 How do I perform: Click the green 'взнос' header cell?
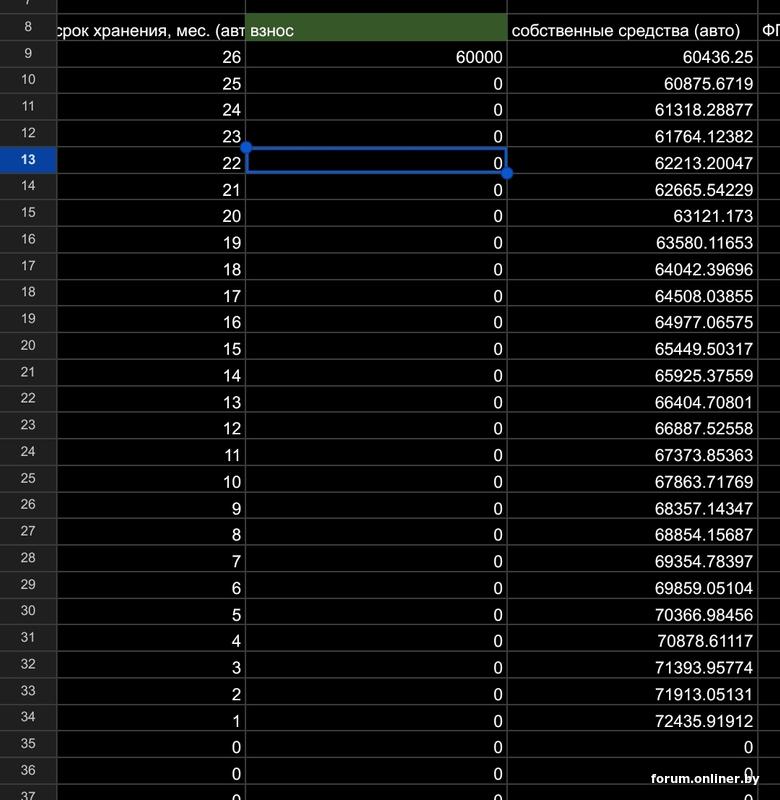[x=376, y=28]
